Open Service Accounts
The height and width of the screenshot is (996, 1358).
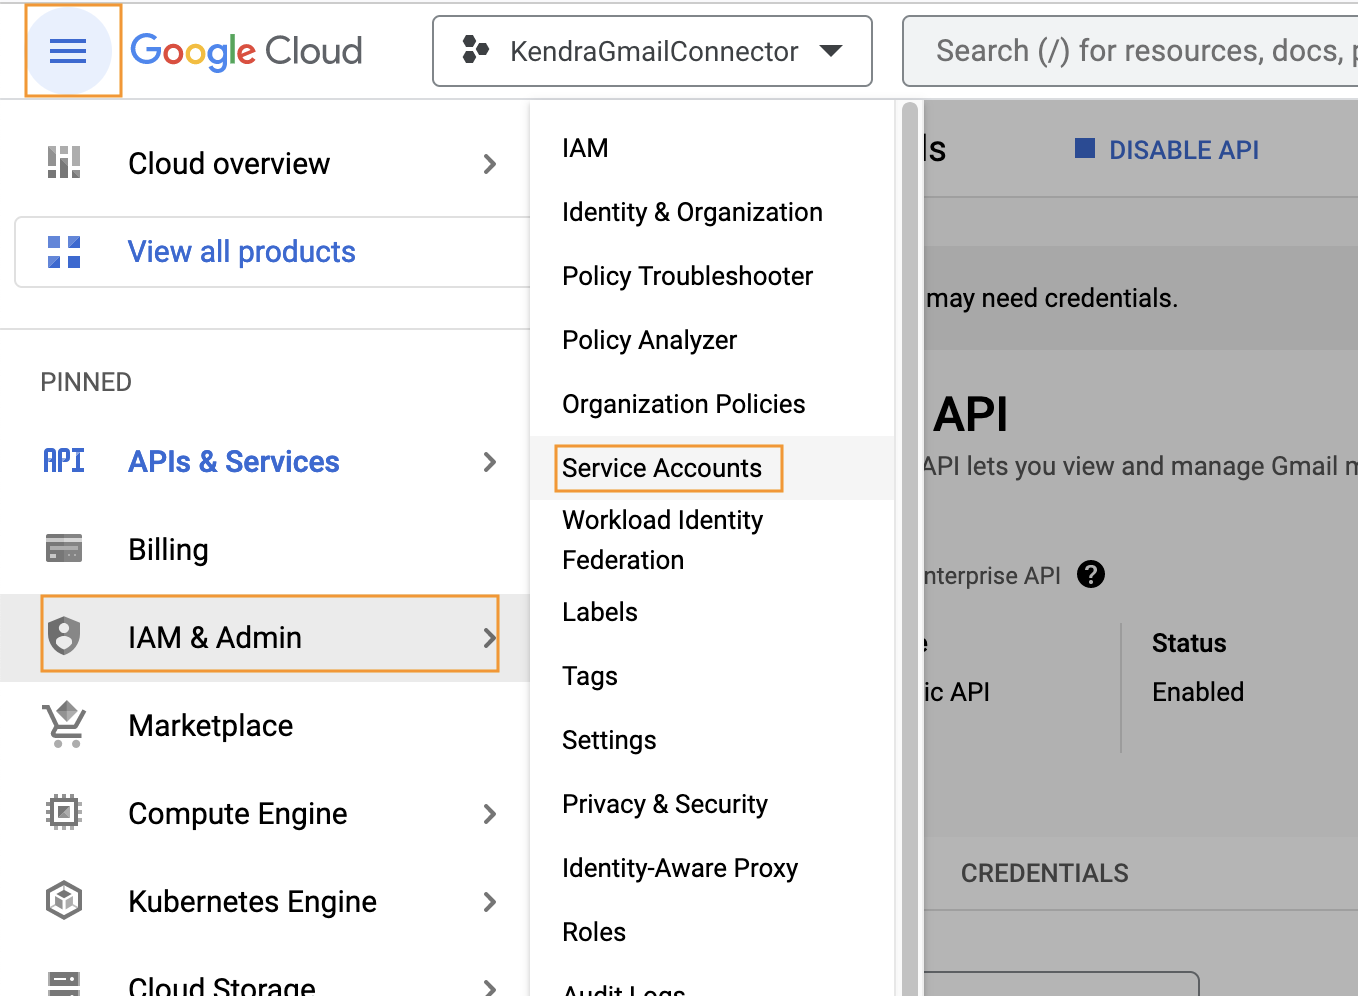[662, 468]
